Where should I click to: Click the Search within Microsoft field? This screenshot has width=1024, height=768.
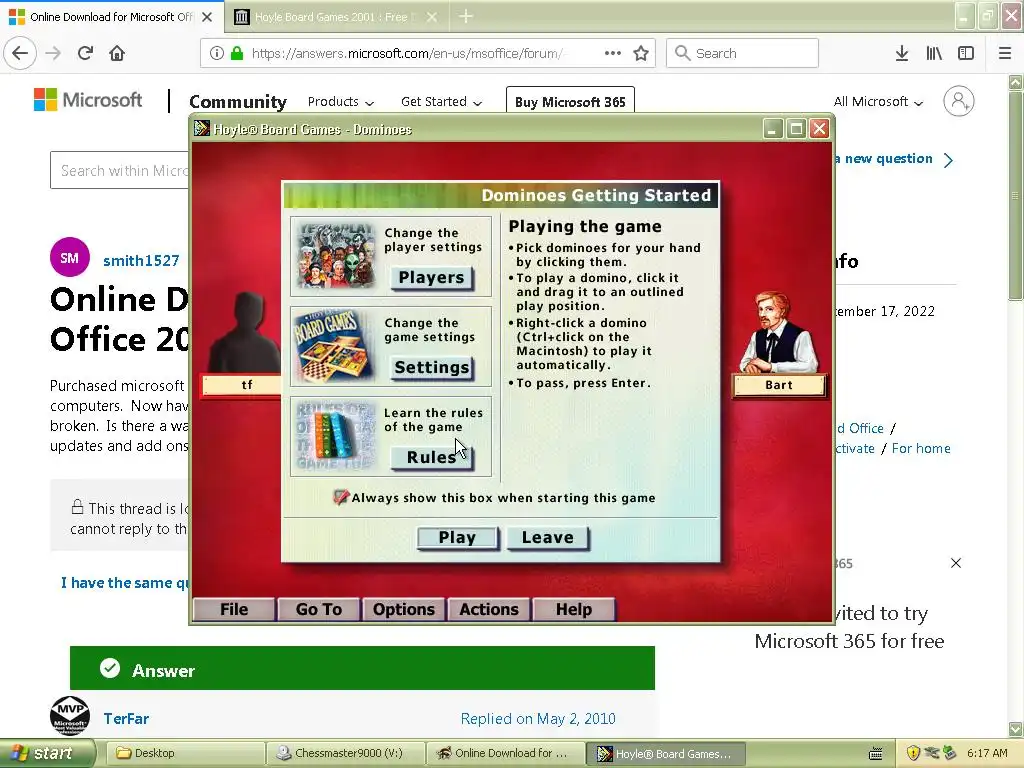[120, 170]
